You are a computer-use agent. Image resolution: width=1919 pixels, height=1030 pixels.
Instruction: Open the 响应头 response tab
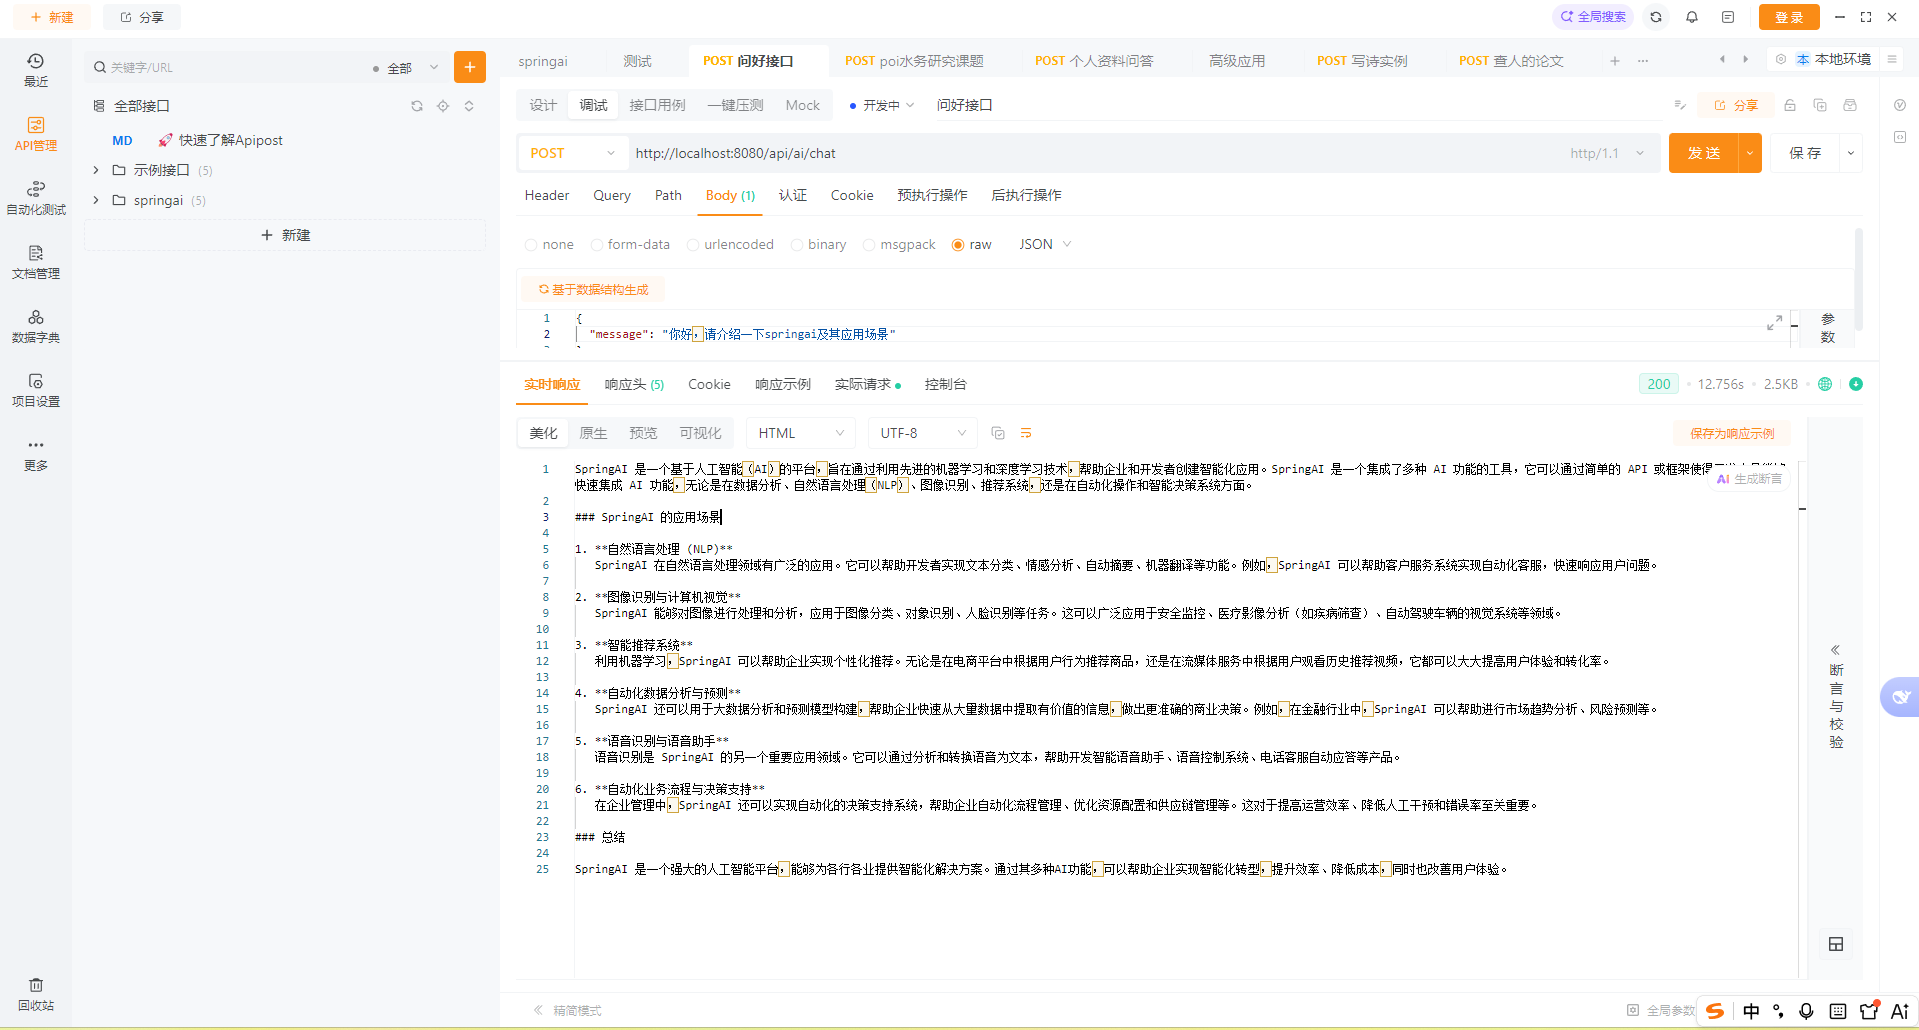pos(634,384)
